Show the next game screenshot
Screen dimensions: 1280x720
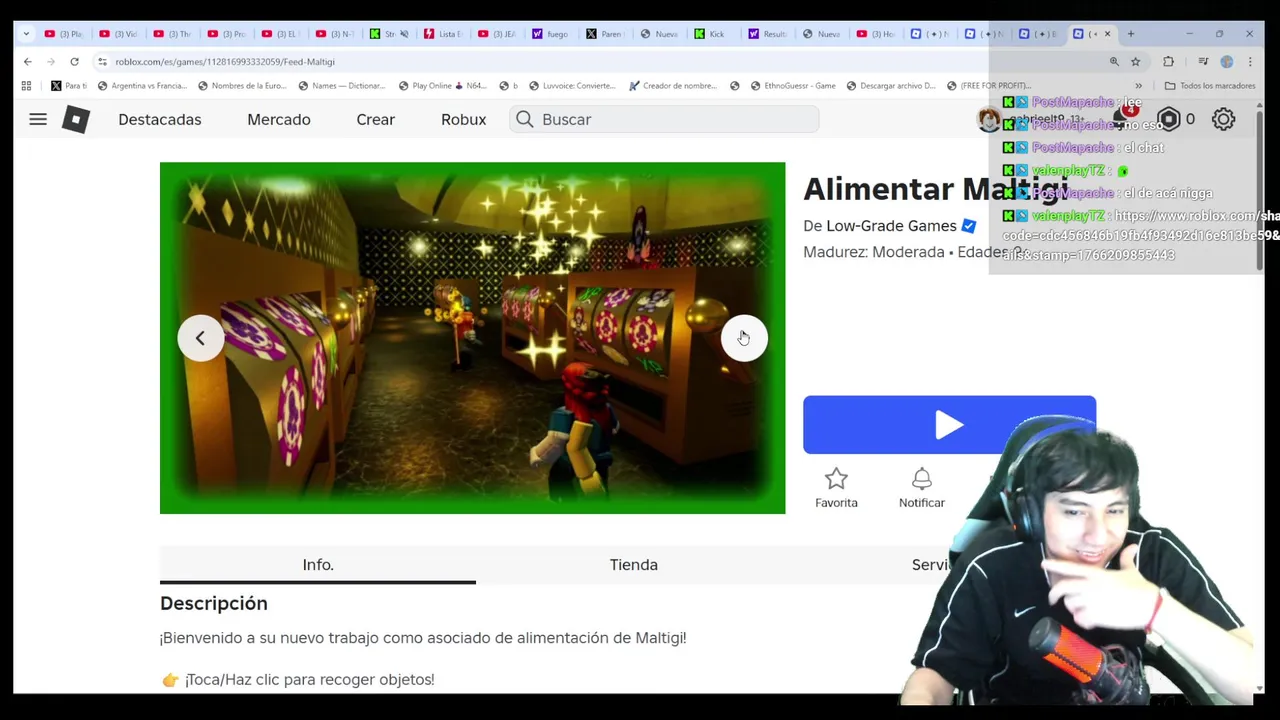[x=744, y=338]
